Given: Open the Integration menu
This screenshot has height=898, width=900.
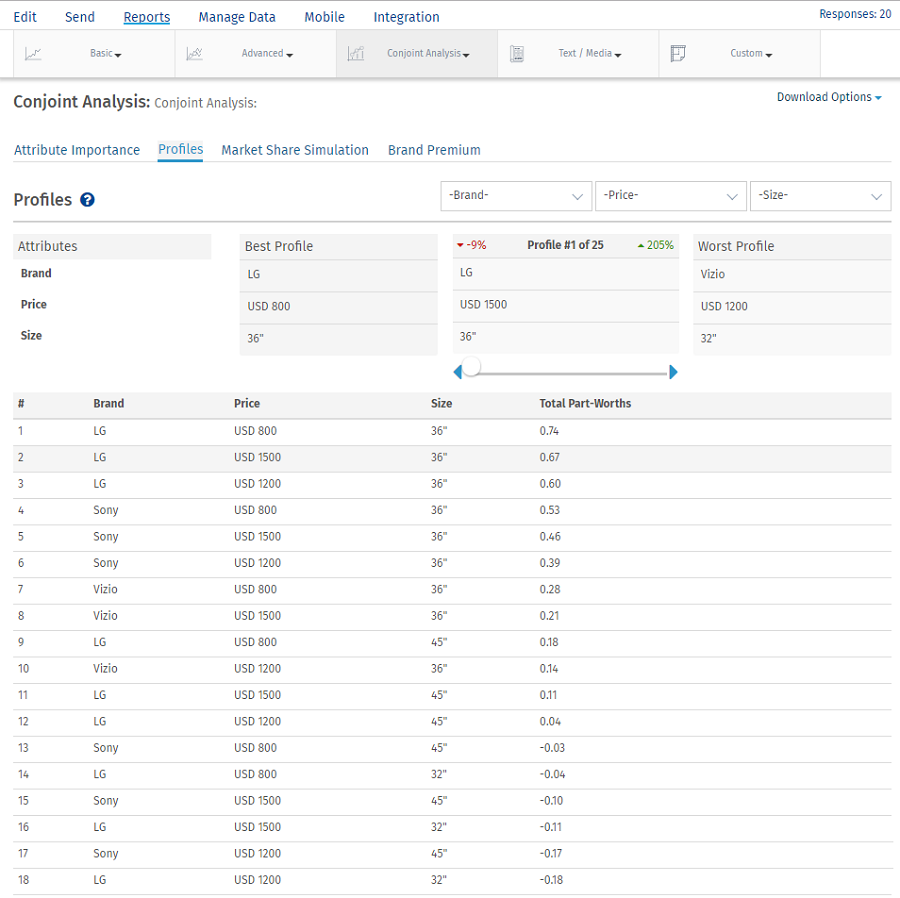Looking at the screenshot, I should (x=406, y=17).
